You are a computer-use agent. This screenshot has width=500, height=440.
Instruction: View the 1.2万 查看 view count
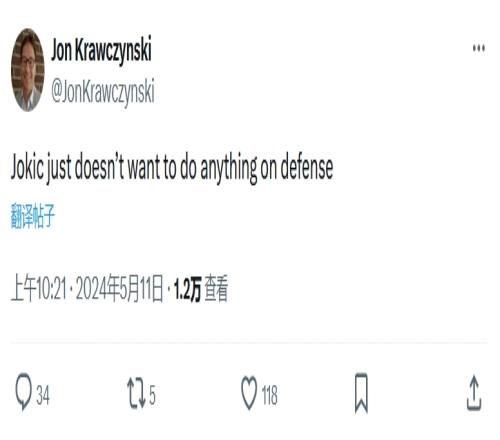pyautogui.click(x=201, y=289)
